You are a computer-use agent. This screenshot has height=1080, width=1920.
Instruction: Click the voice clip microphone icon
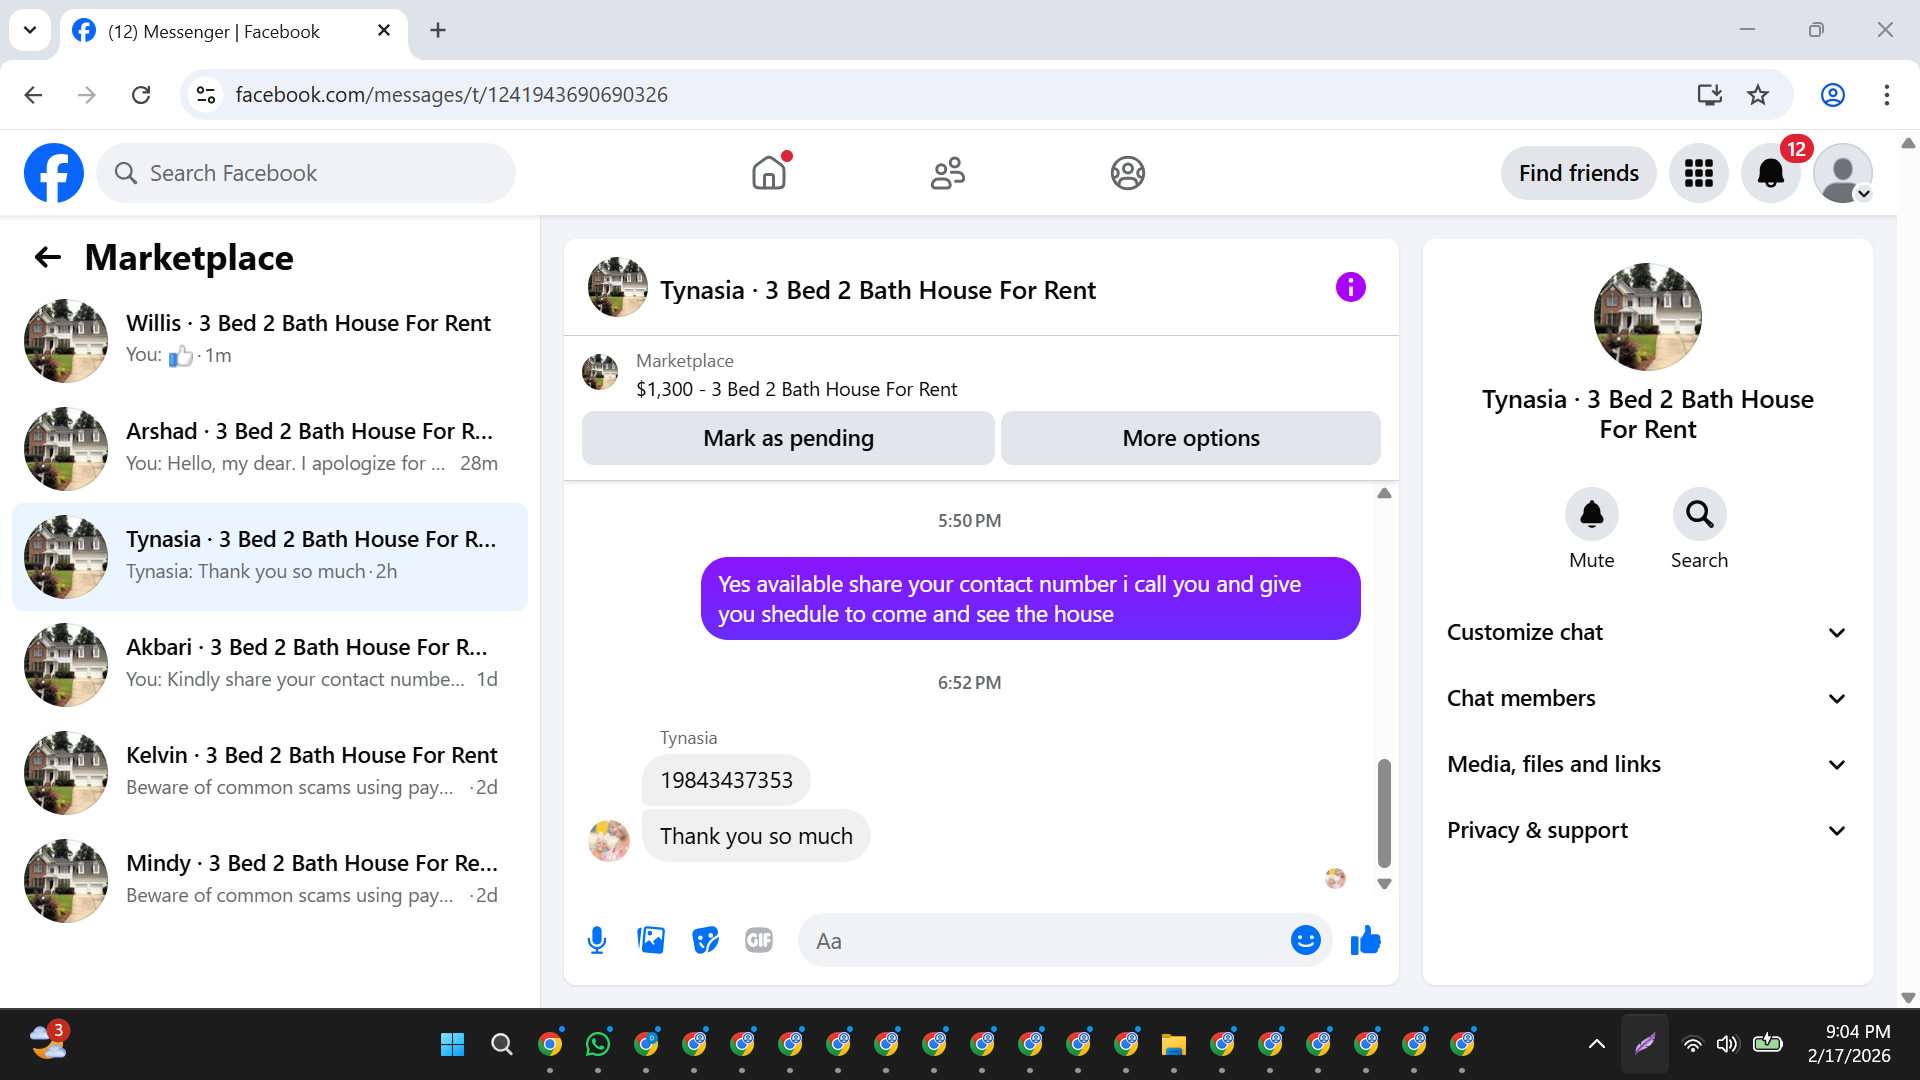pos(597,940)
